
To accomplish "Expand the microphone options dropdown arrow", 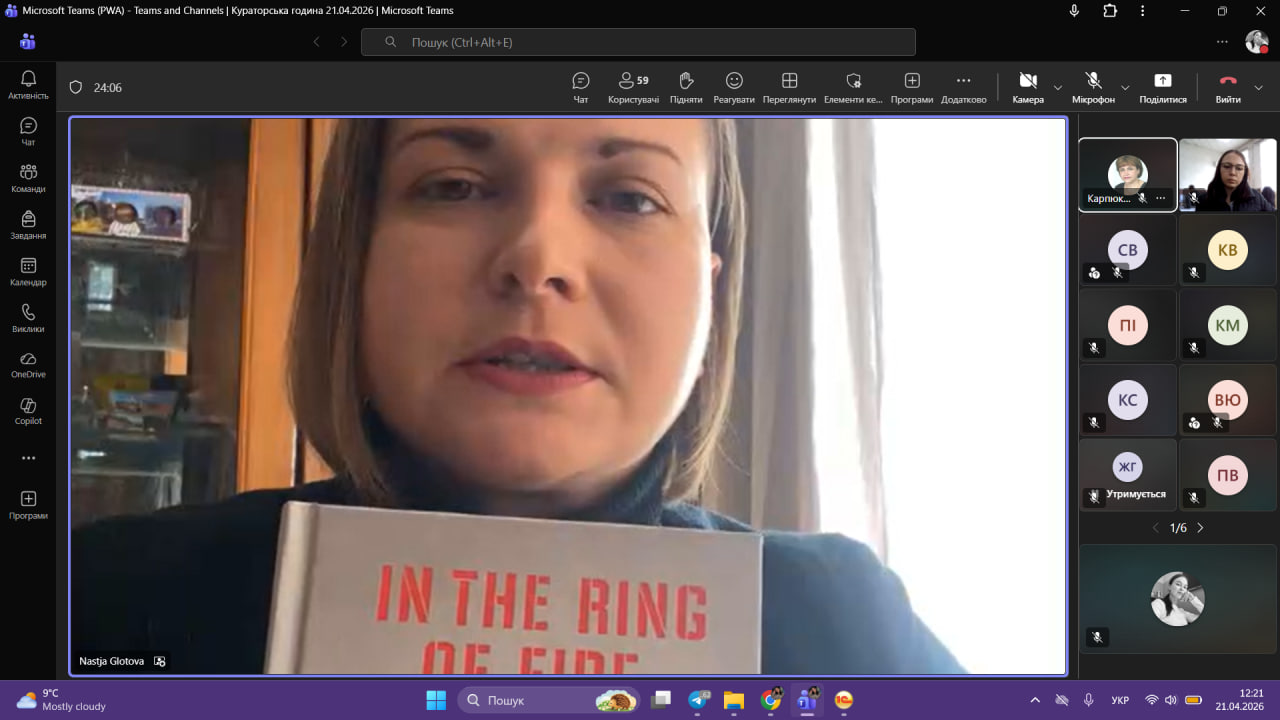I will pyautogui.click(x=1125, y=88).
